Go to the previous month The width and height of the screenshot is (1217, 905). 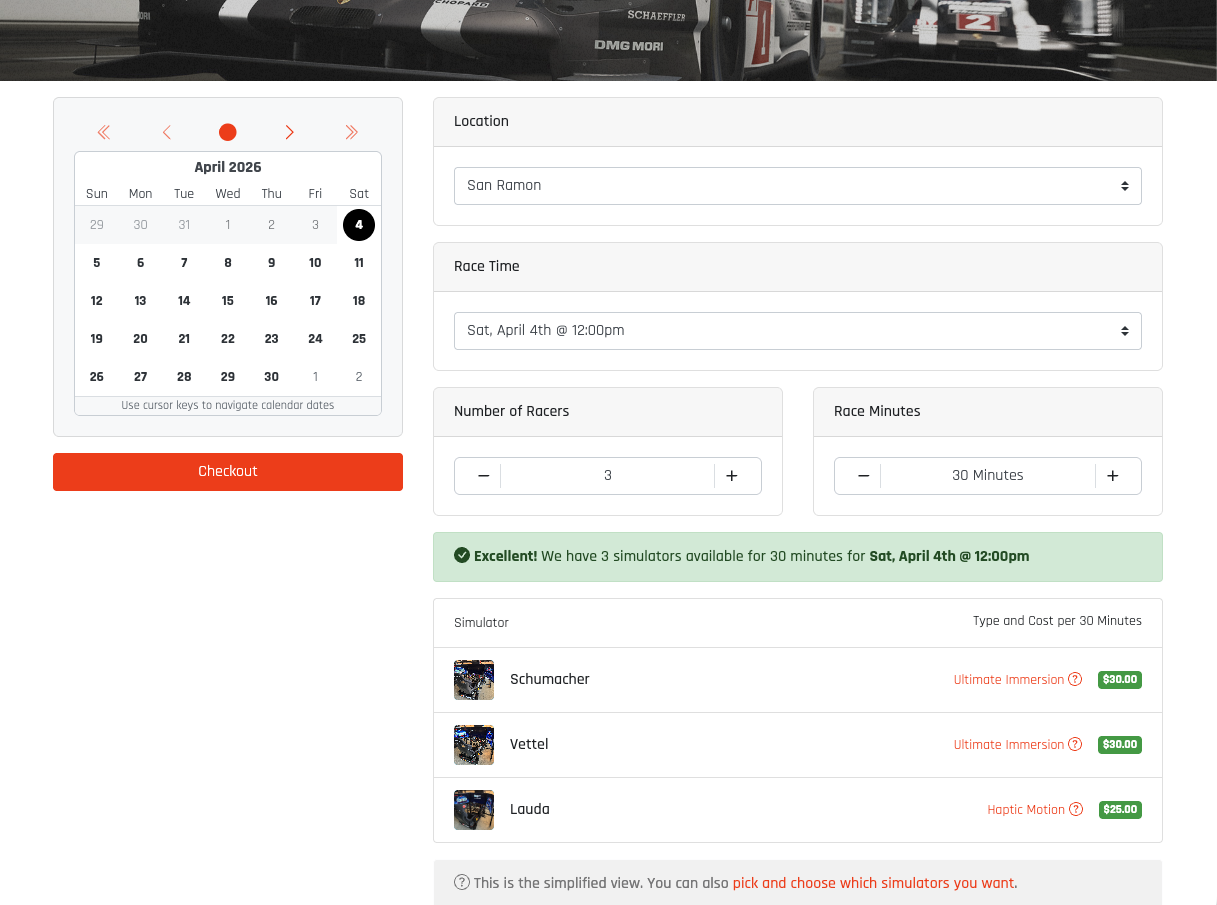pyautogui.click(x=166, y=132)
